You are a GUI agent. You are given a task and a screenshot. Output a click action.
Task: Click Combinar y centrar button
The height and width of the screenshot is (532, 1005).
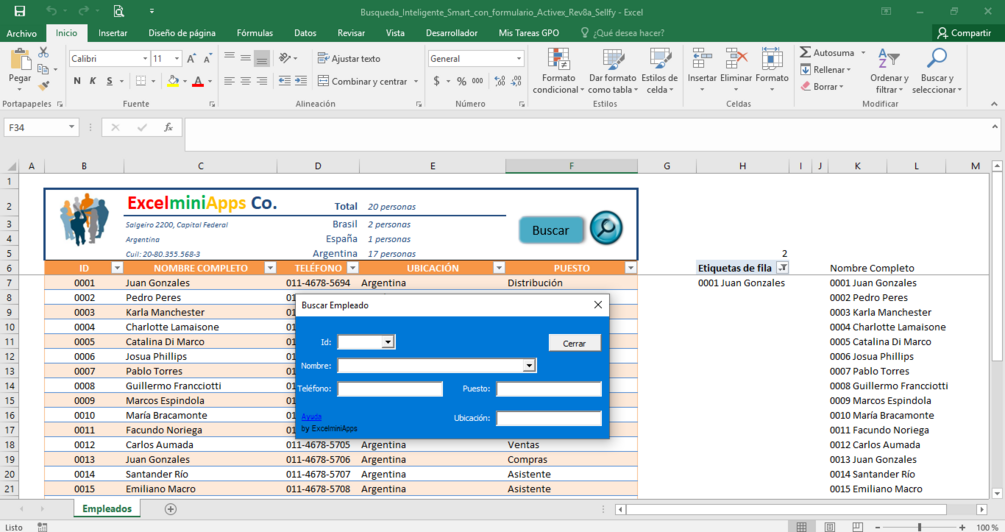tap(363, 81)
